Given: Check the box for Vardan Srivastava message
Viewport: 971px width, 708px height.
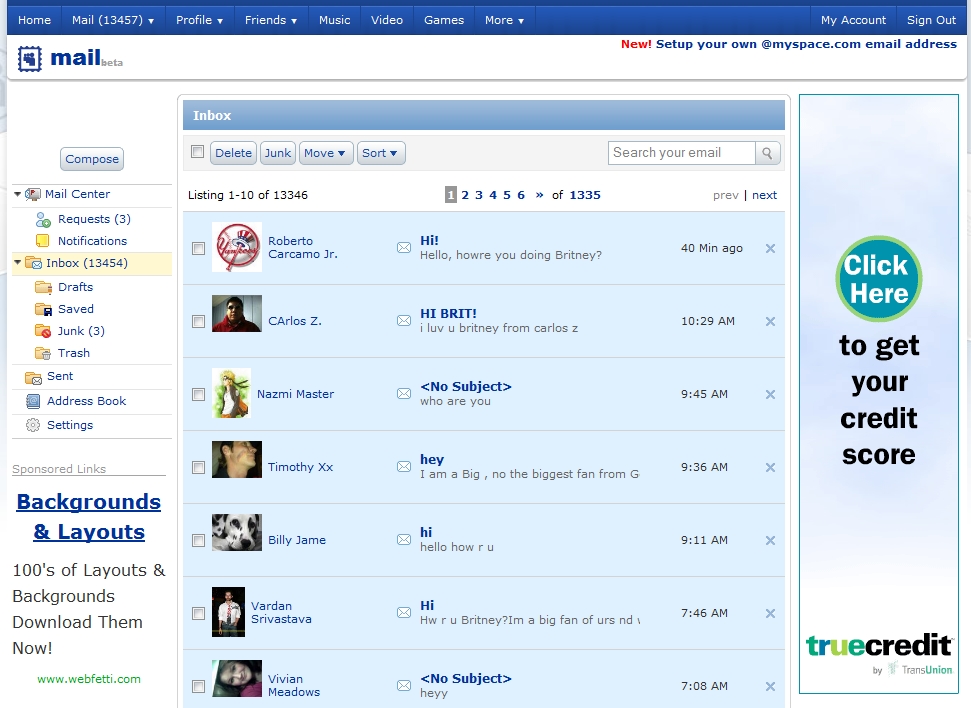Looking at the screenshot, I should point(198,614).
